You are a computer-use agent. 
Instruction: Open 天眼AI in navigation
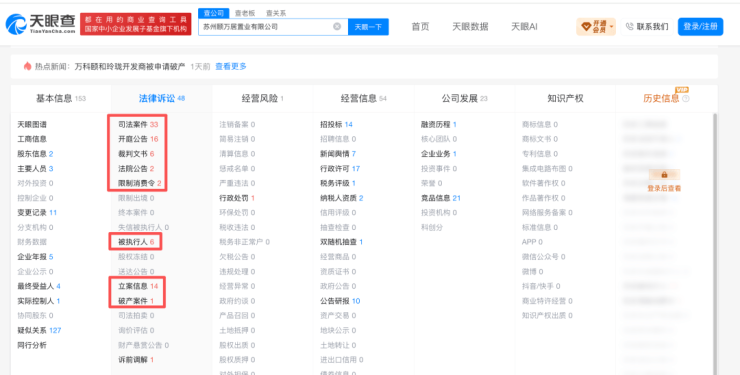click(x=524, y=27)
